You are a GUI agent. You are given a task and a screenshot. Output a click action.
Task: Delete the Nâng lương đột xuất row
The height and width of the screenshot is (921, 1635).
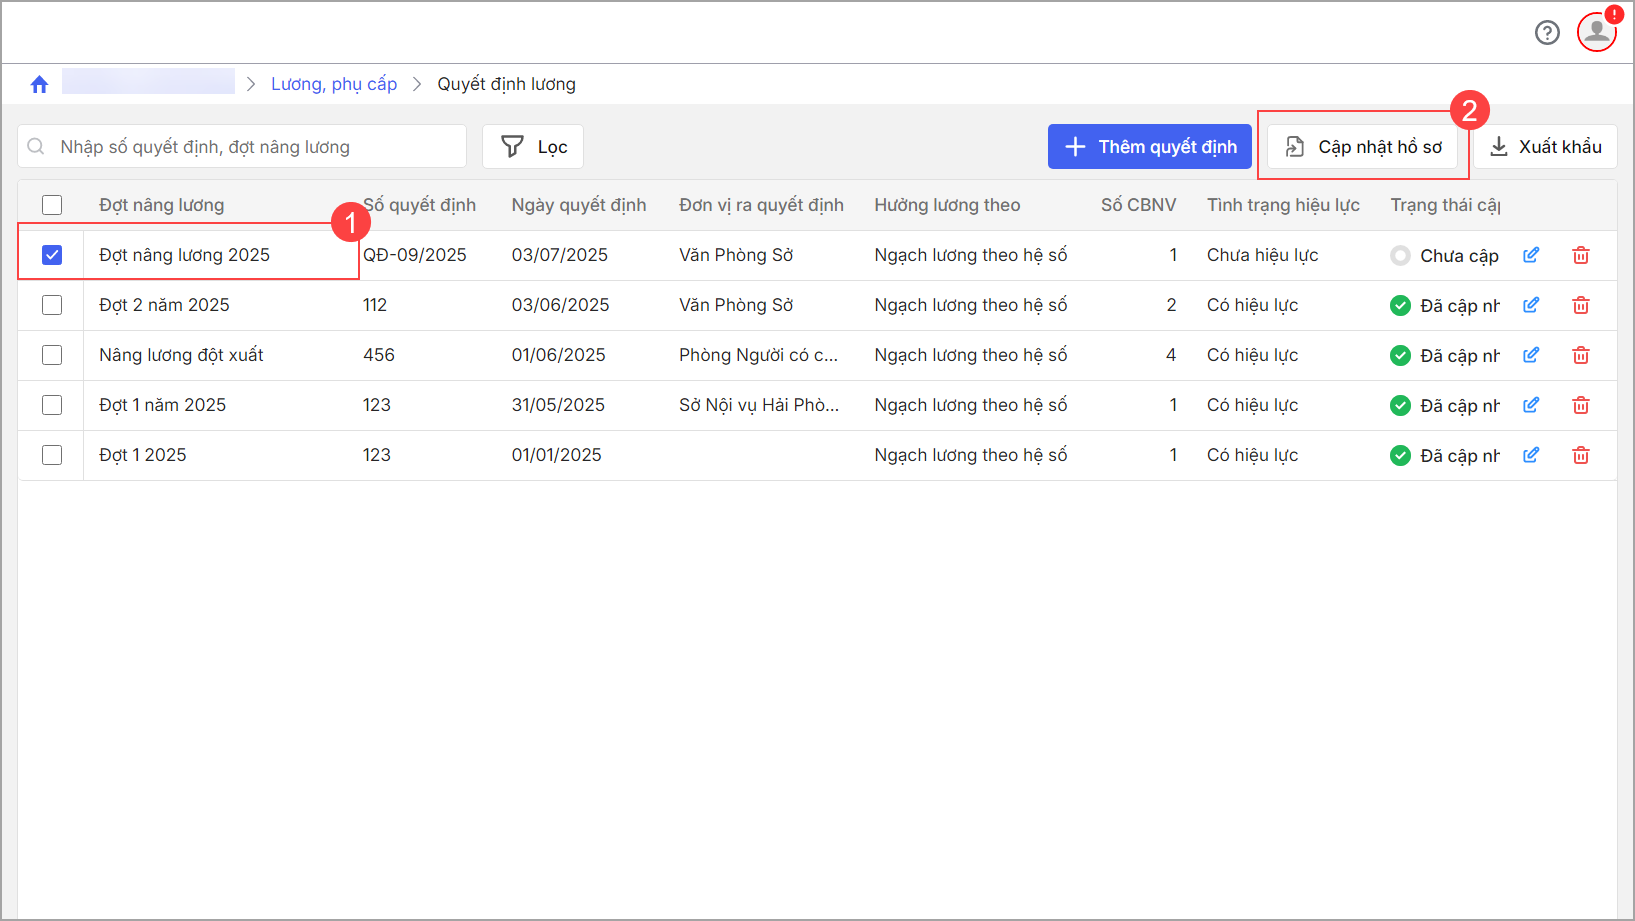pyautogui.click(x=1580, y=355)
